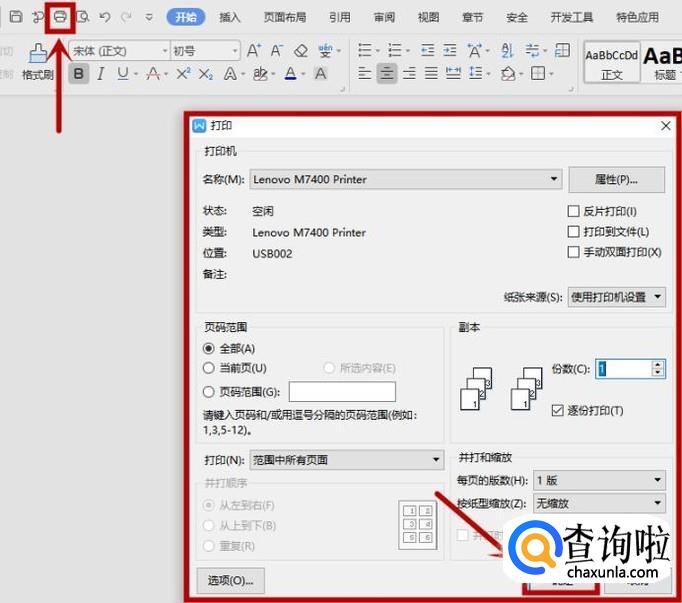Click the Save icon in the toolbar
Screen dimensions: 682x603
(15, 17)
